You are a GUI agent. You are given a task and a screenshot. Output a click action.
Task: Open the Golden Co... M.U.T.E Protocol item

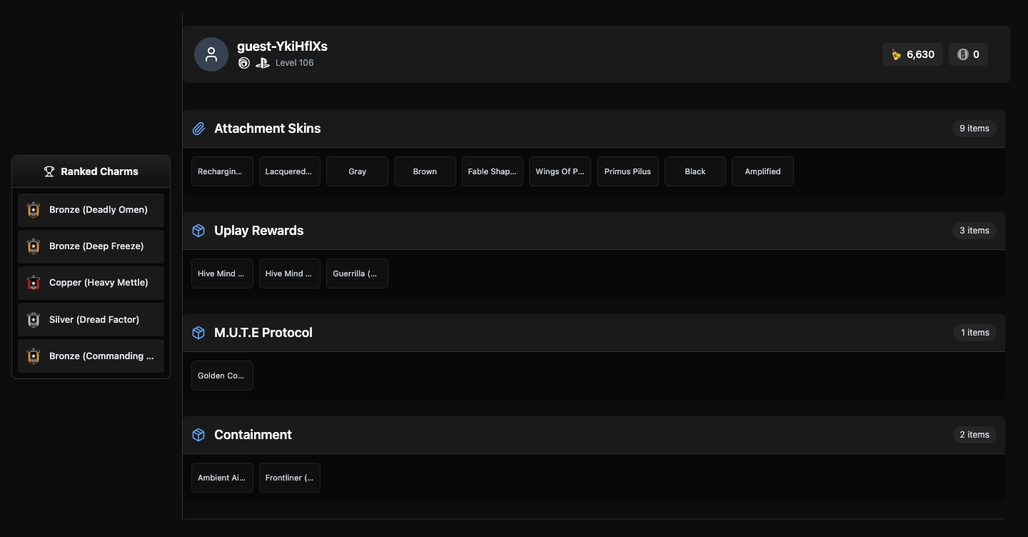point(222,376)
